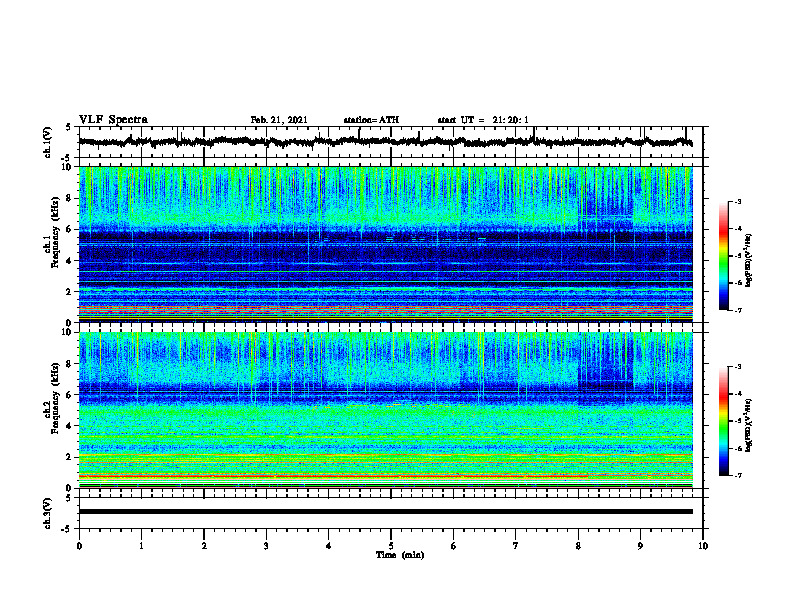Click time axis tick label '3'

click(266, 546)
